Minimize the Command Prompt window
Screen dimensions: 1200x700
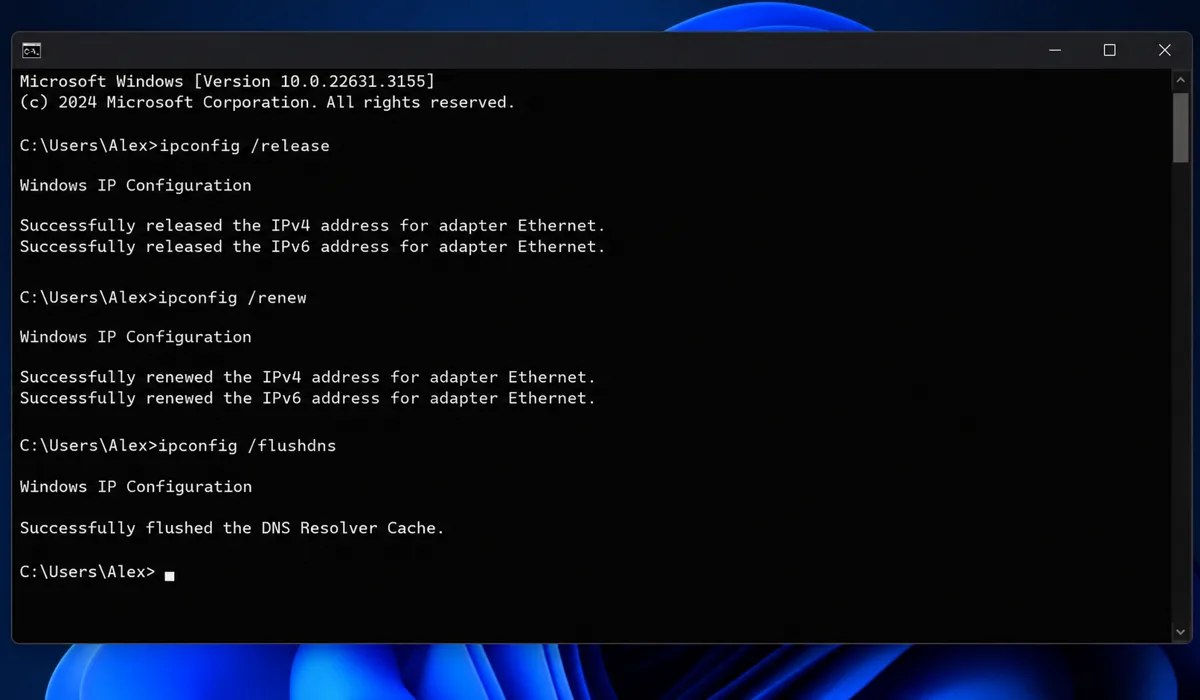point(1055,50)
